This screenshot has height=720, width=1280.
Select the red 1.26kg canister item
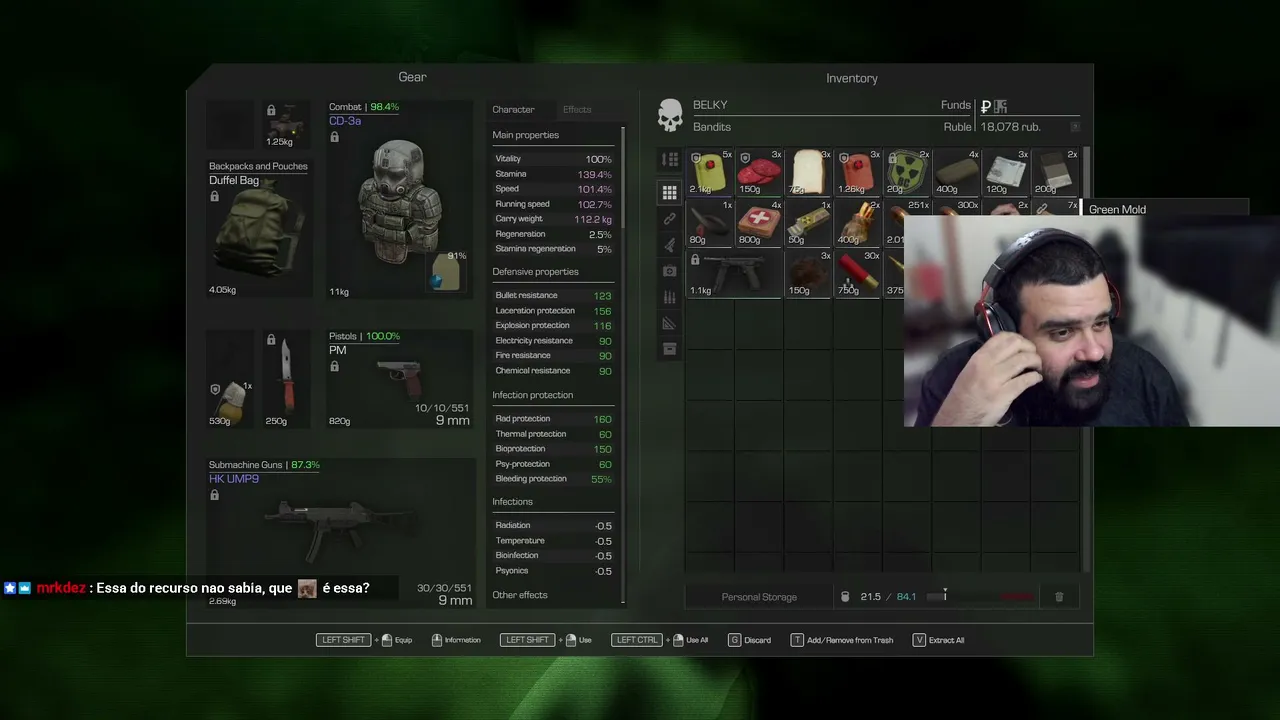857,172
